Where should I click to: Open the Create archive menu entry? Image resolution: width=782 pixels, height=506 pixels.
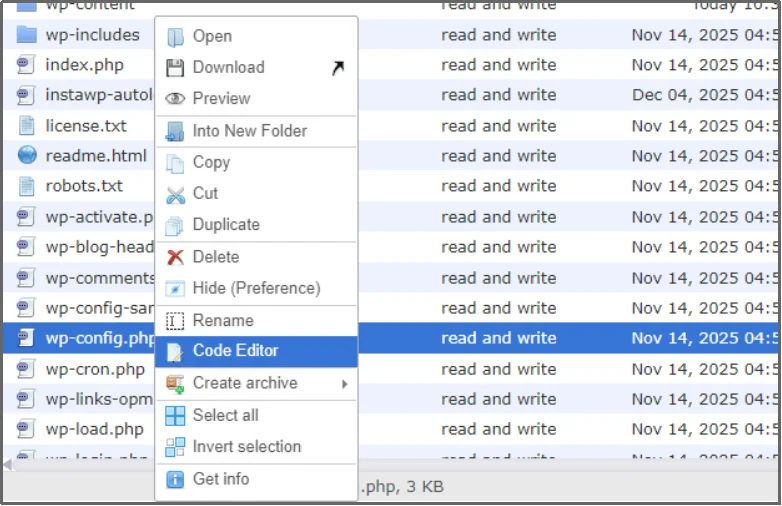click(x=256, y=383)
